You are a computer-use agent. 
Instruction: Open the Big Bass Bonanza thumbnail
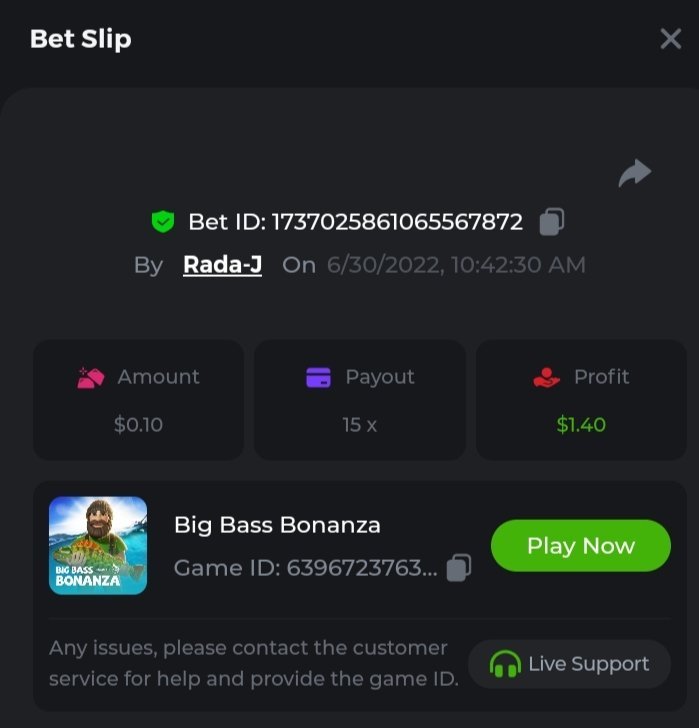[98, 545]
